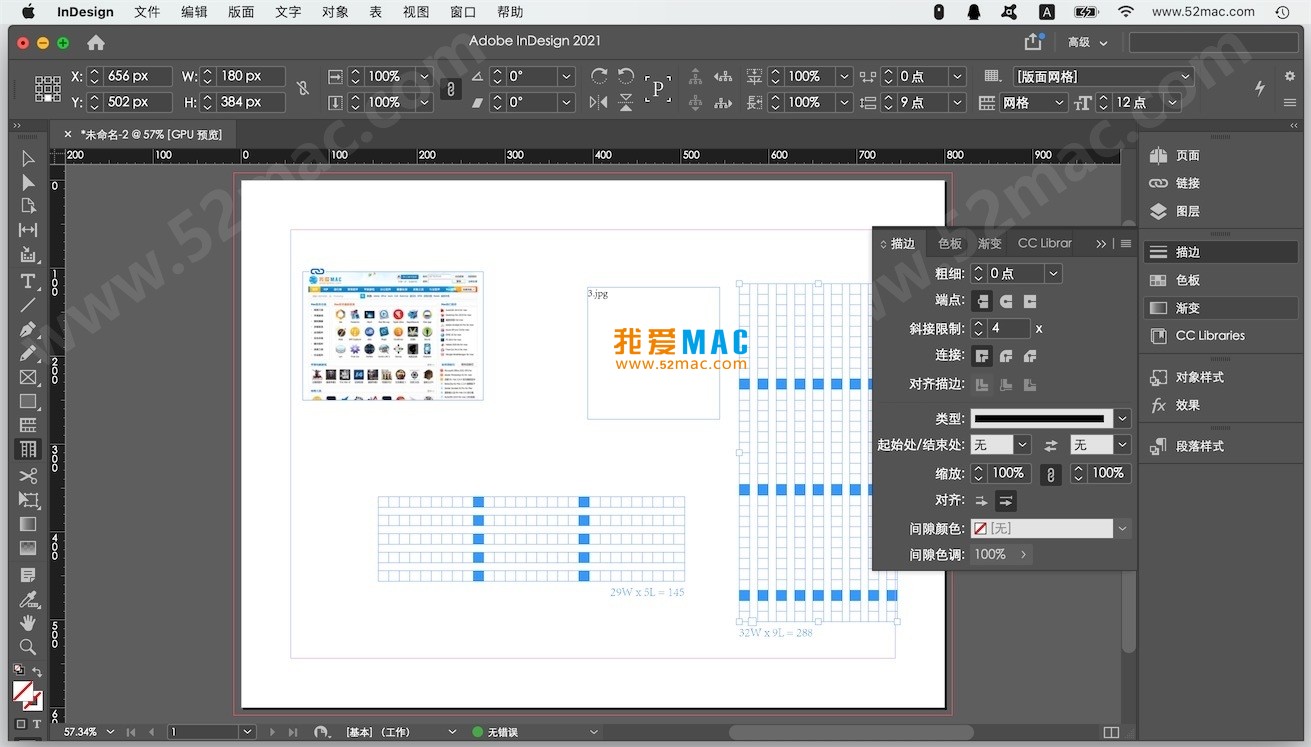Select the Zoom magnifier tool

point(28,647)
